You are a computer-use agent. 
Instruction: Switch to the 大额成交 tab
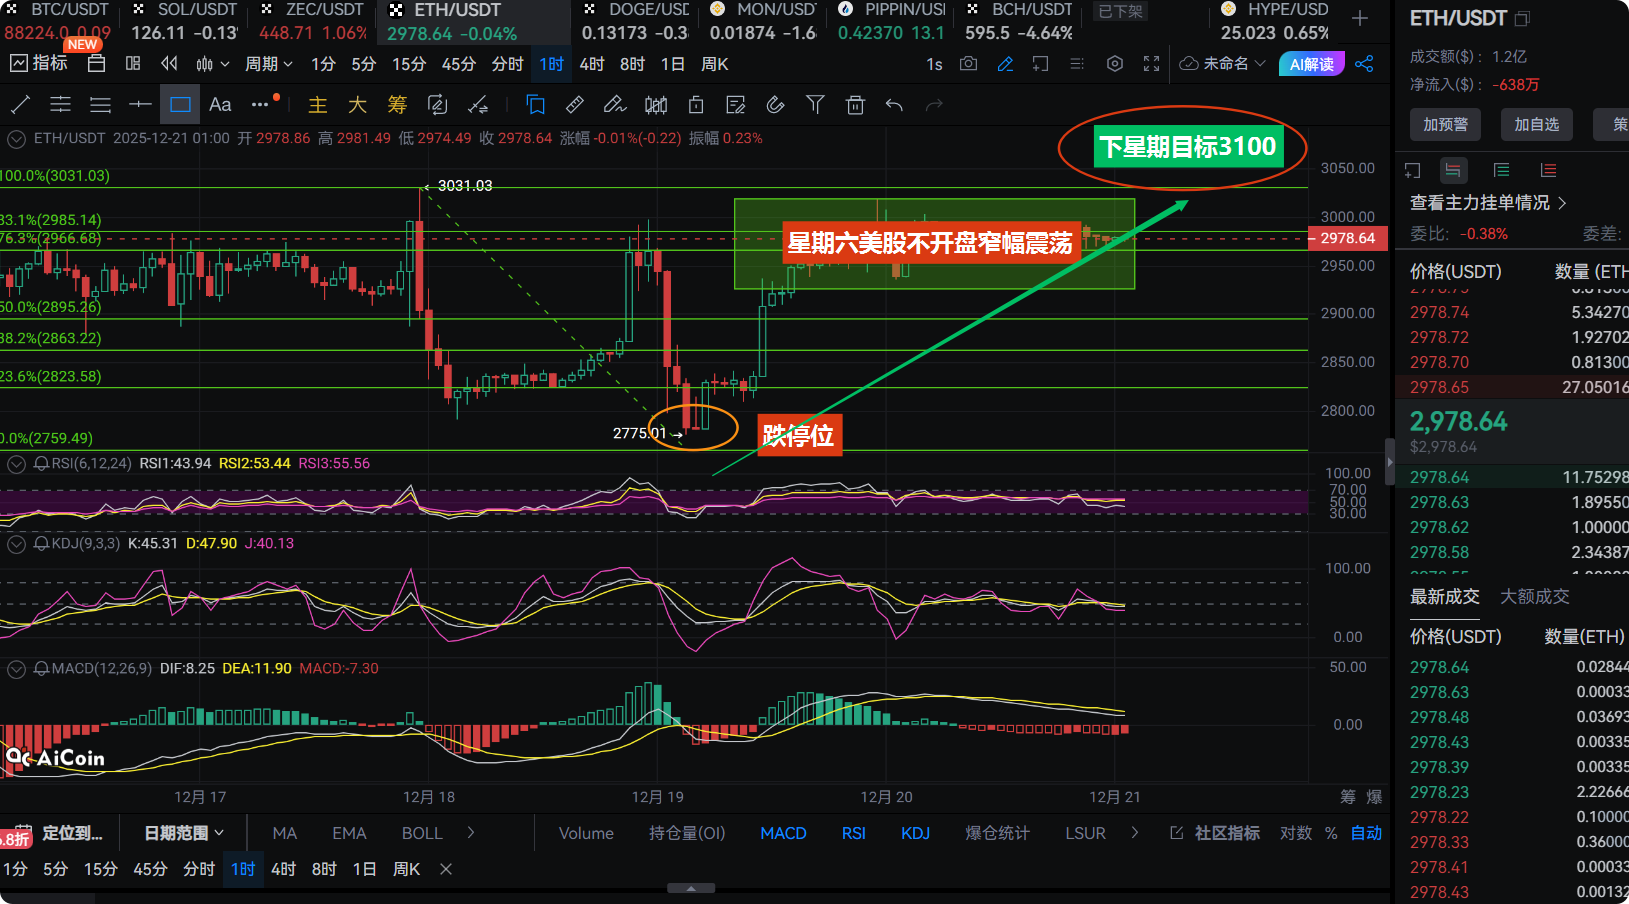[1534, 596]
